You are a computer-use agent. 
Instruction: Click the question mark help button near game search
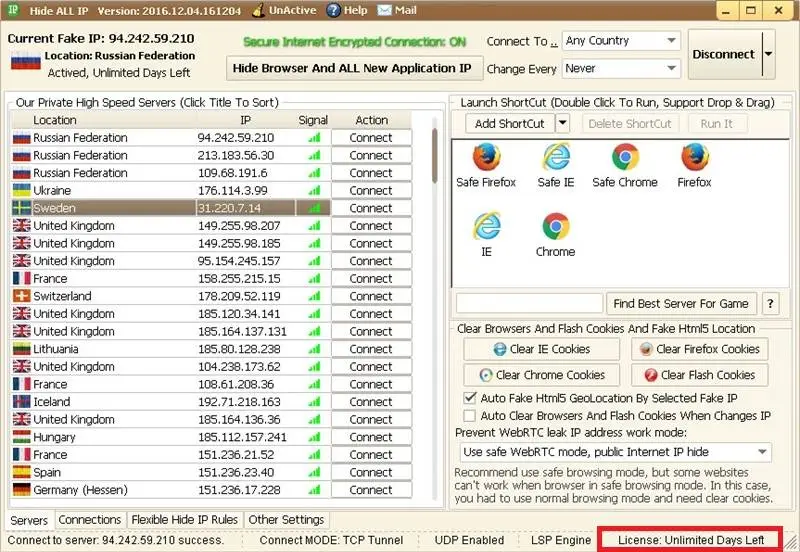[x=770, y=304]
